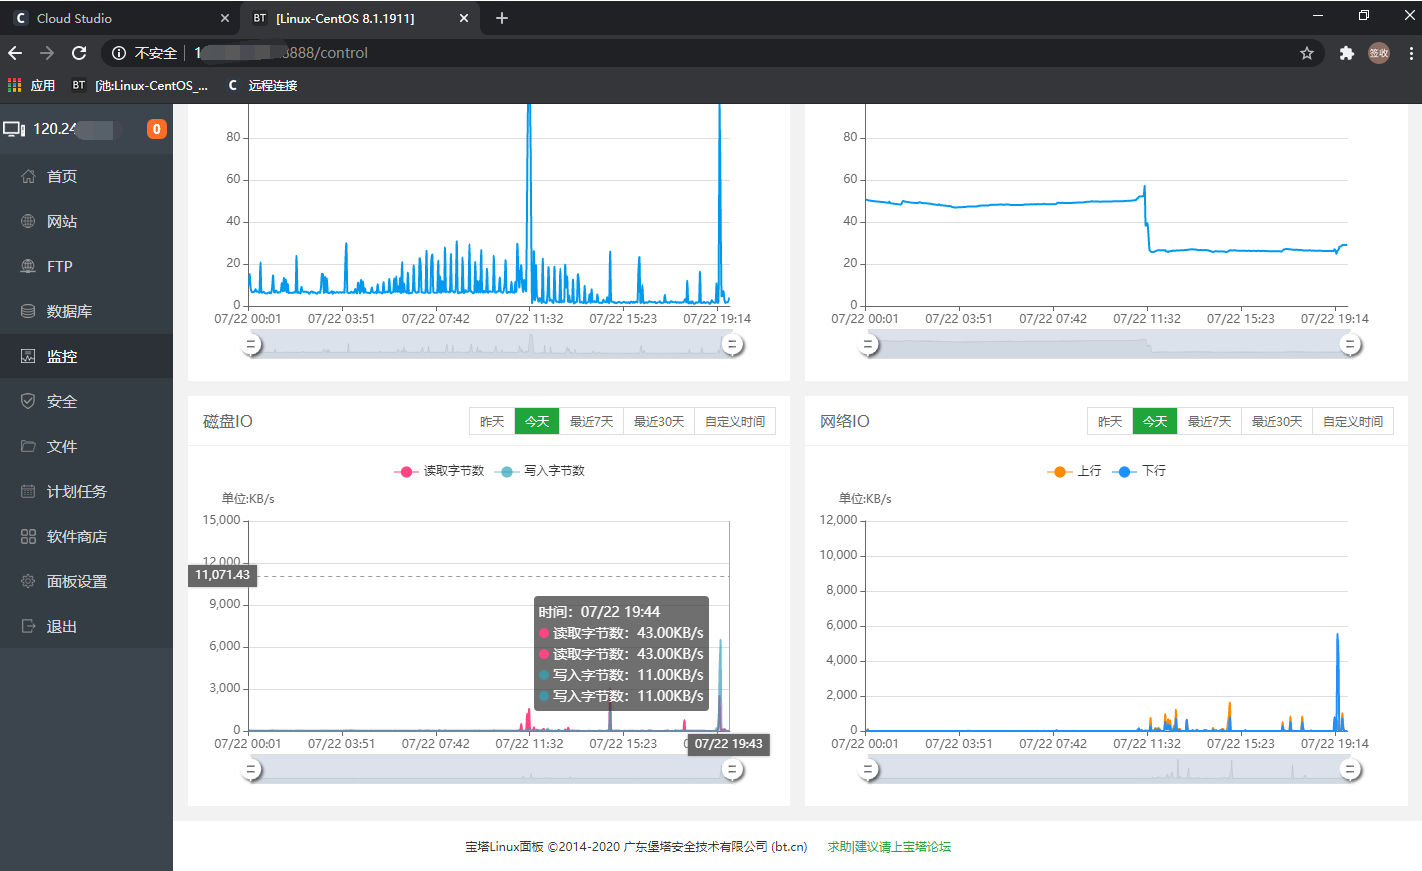Go back with the browser back arrow

click(15, 53)
